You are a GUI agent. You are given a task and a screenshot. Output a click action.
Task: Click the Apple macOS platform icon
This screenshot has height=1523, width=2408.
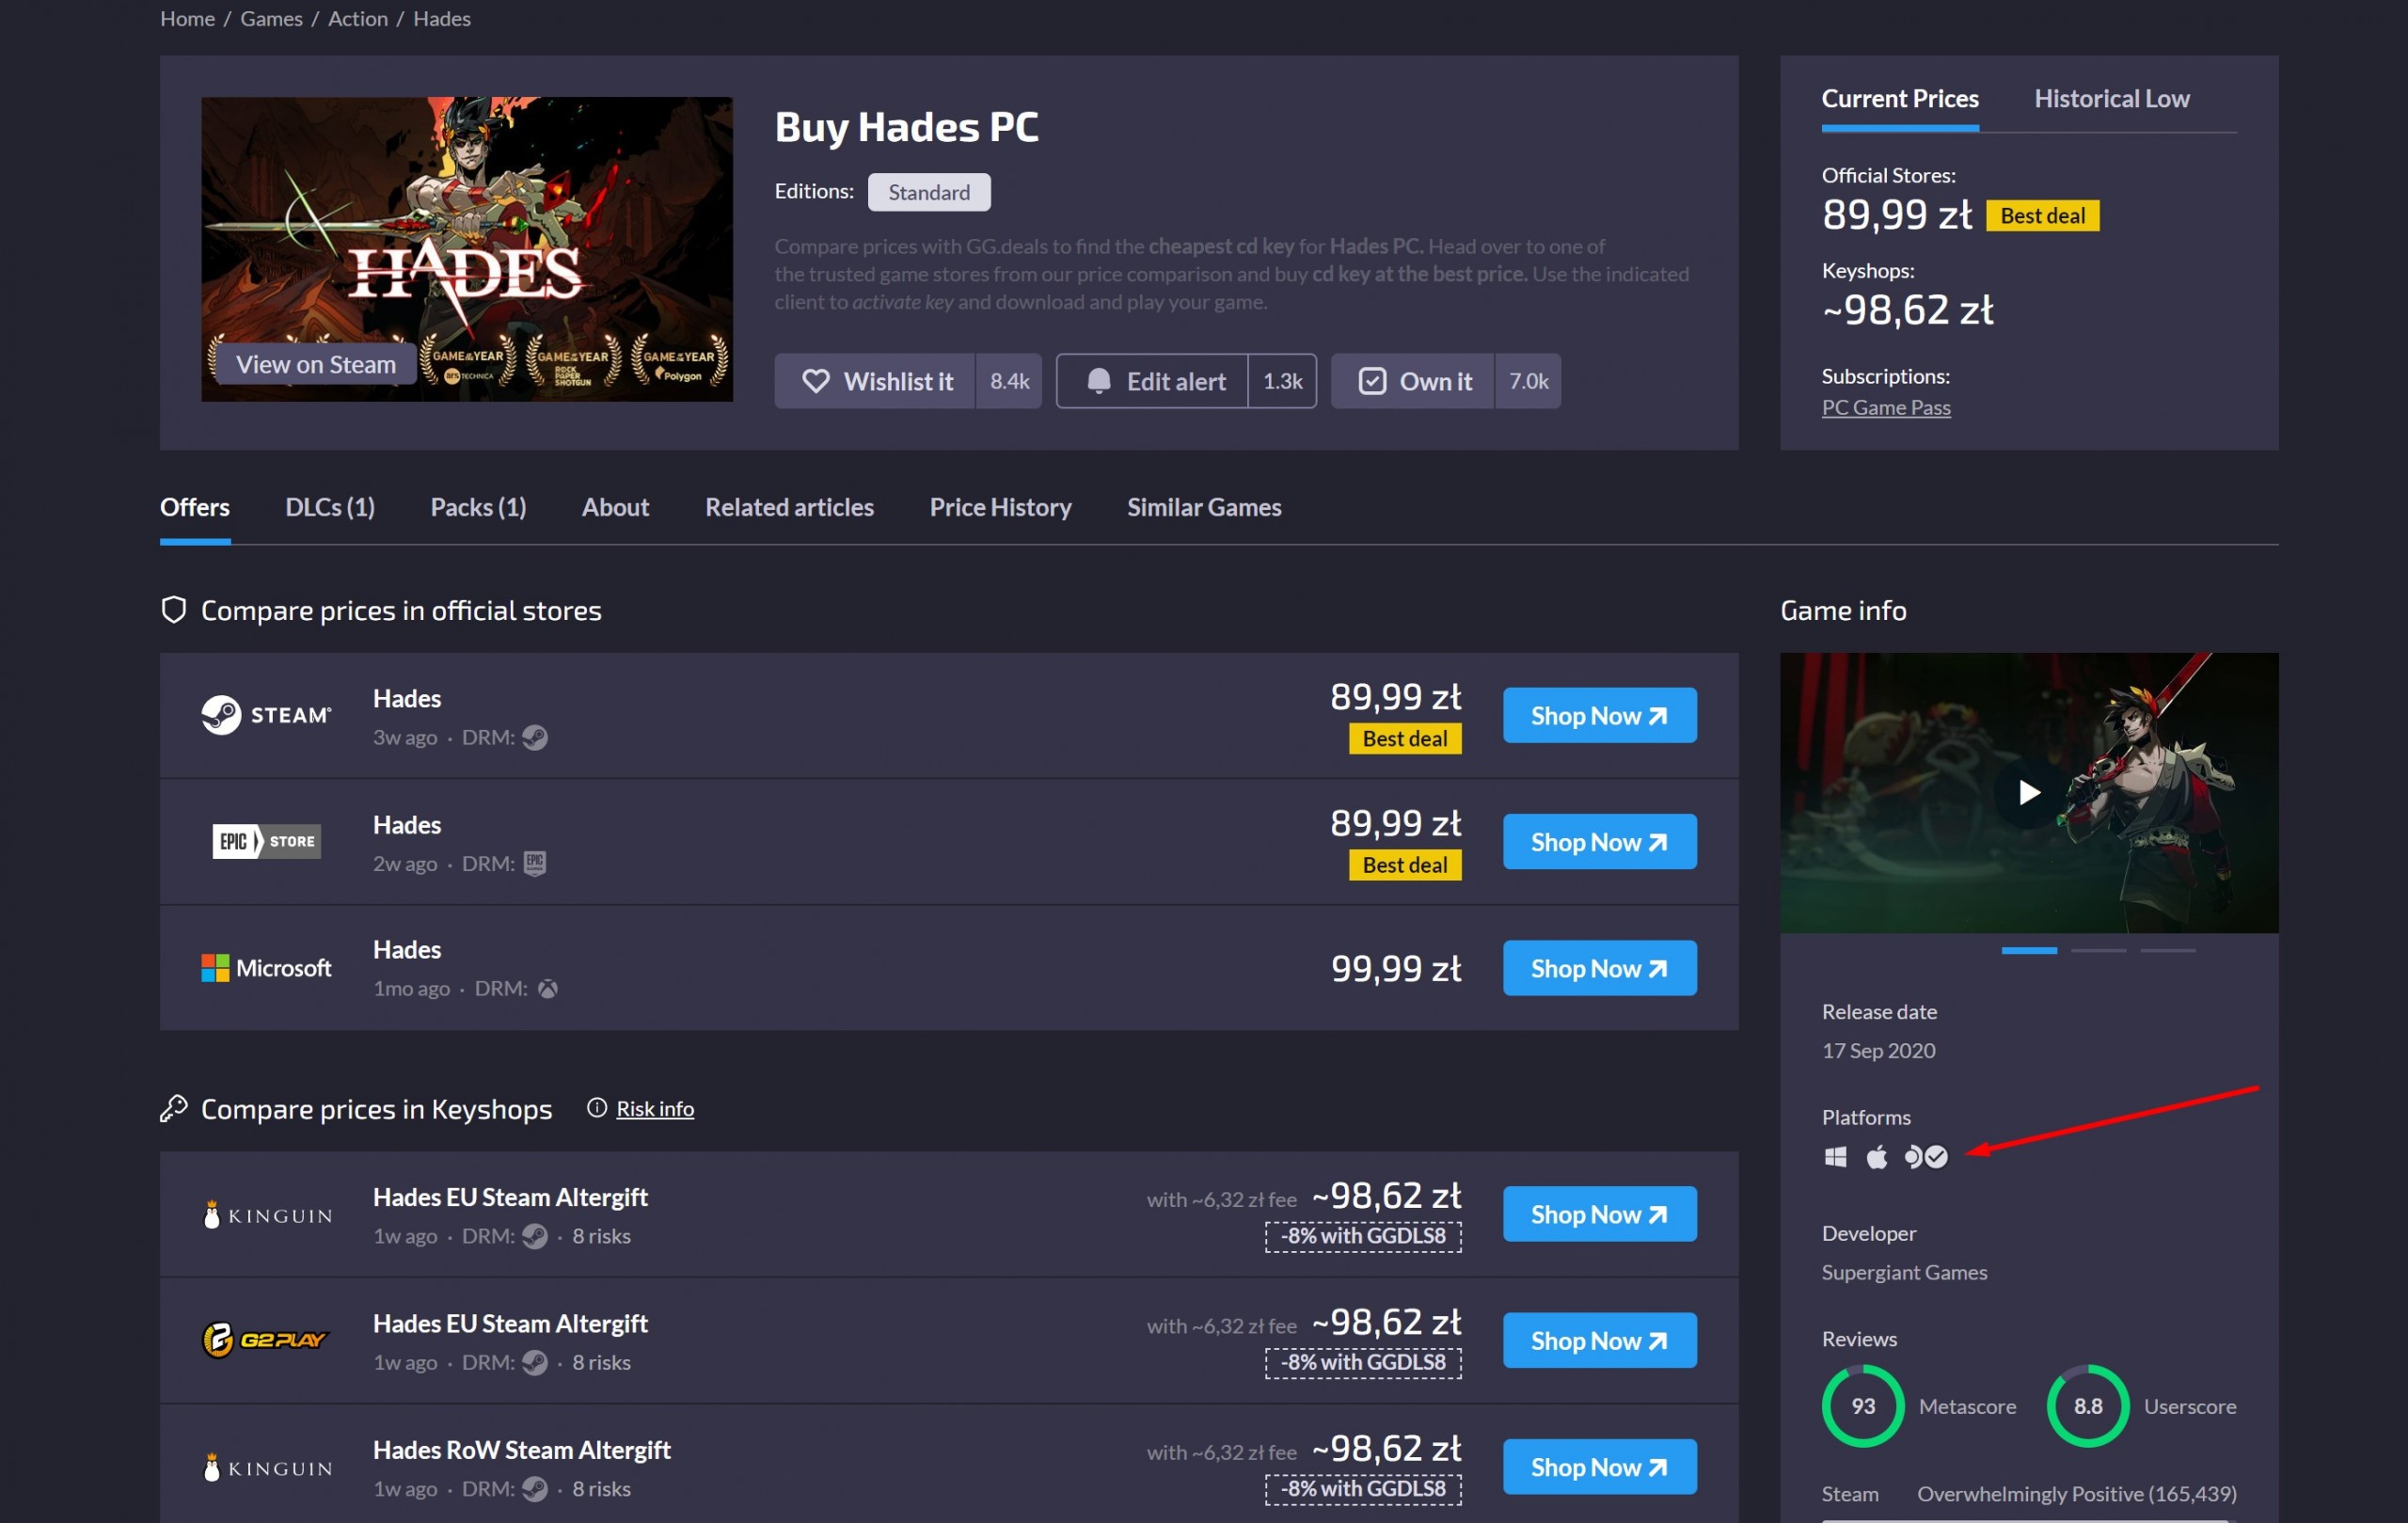click(1877, 1157)
